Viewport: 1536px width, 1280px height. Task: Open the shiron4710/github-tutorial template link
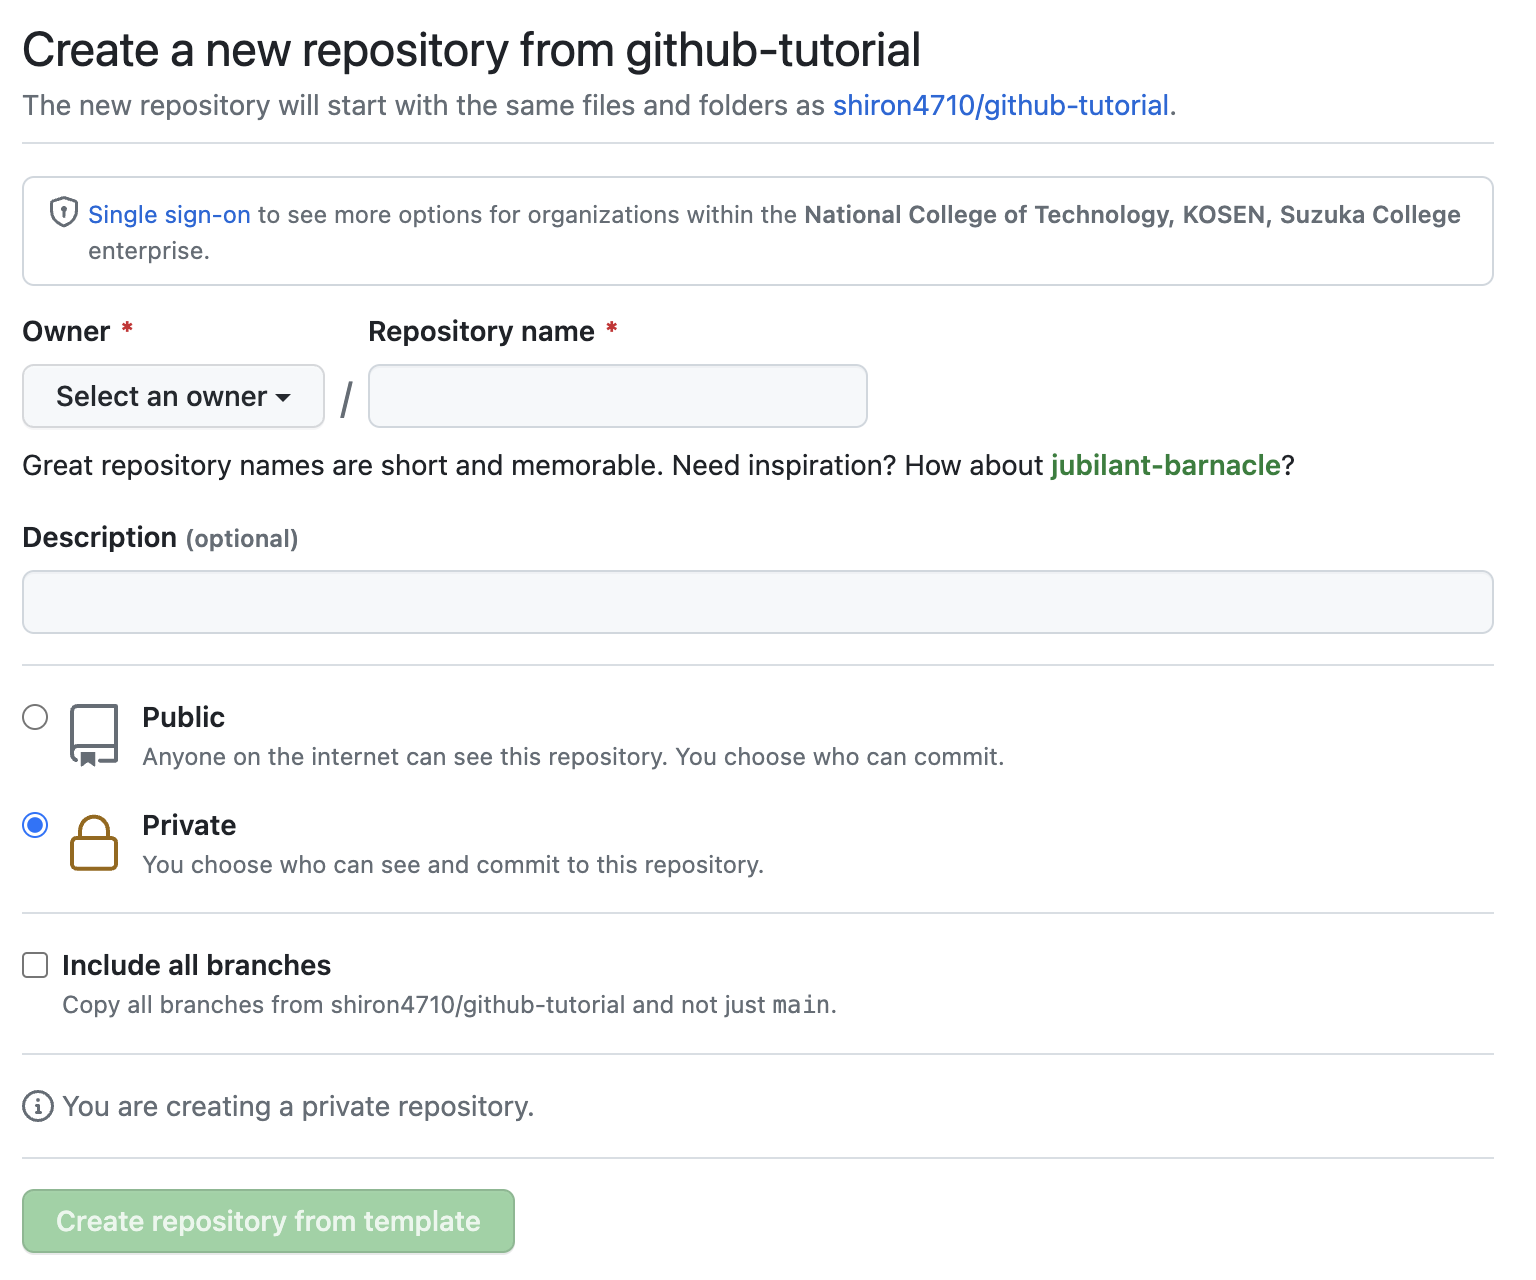pos(1001,105)
